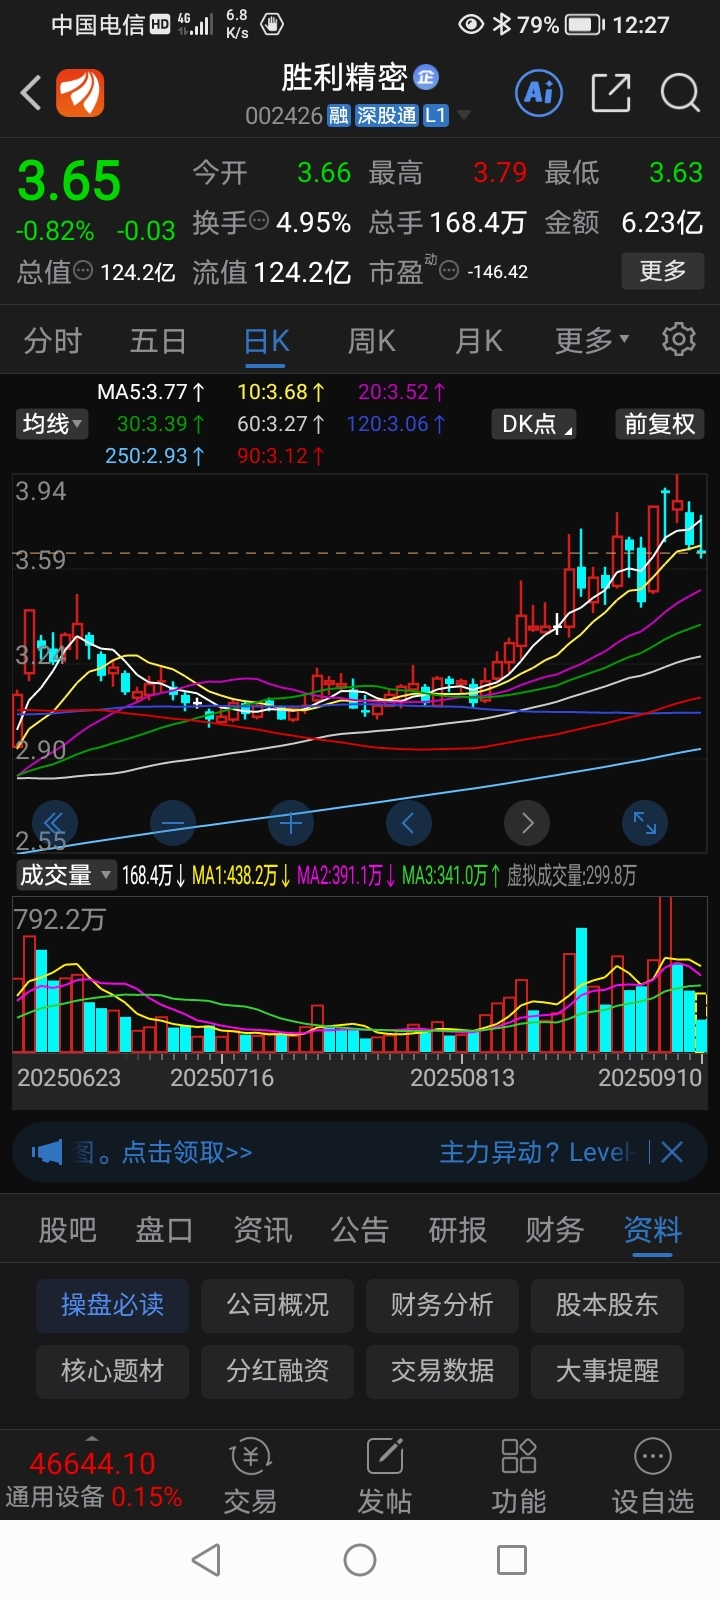Open the 财务 tab
The height and width of the screenshot is (1600, 720).
pos(555,1230)
